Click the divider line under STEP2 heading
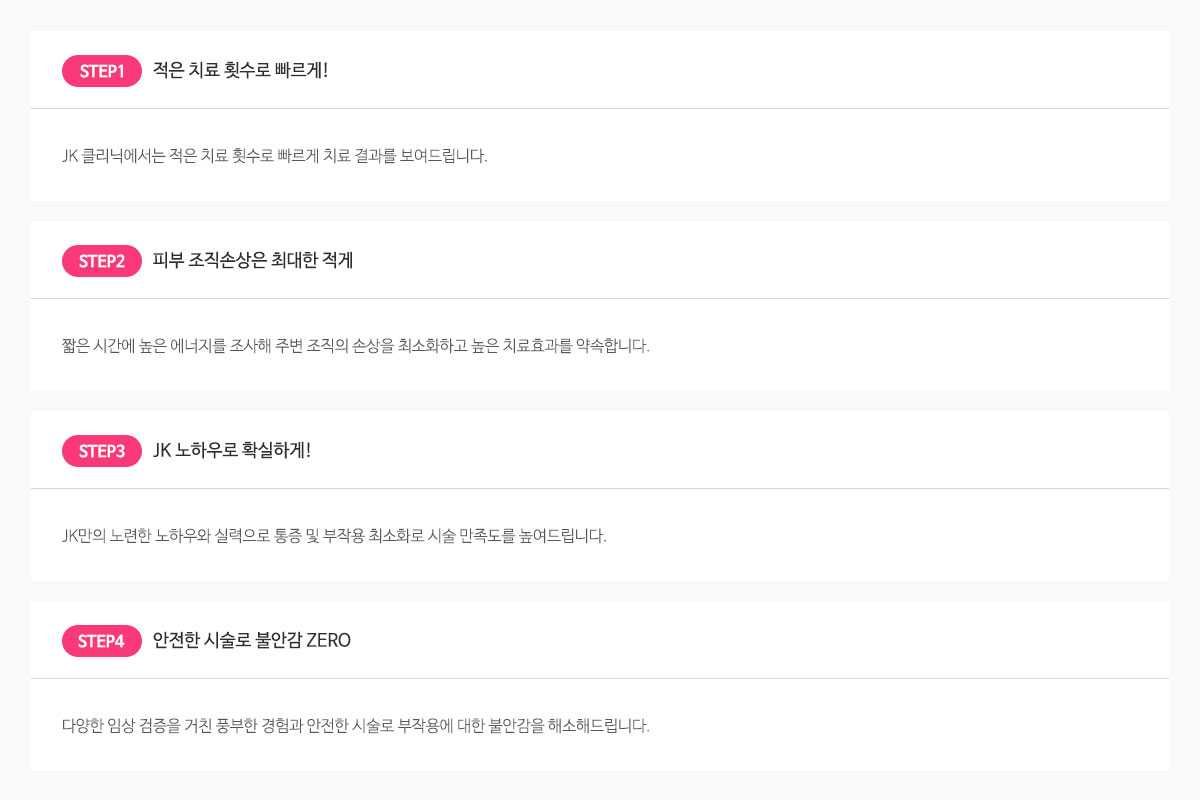1200x800 pixels. [x=600, y=298]
